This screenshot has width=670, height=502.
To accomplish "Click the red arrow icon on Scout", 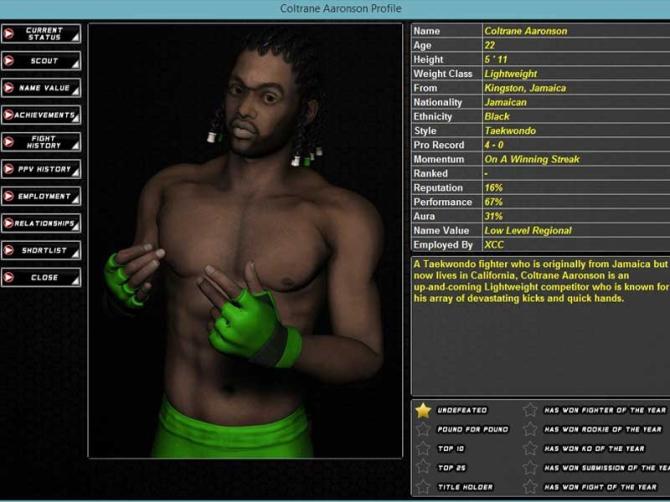I will pyautogui.click(x=9, y=61).
